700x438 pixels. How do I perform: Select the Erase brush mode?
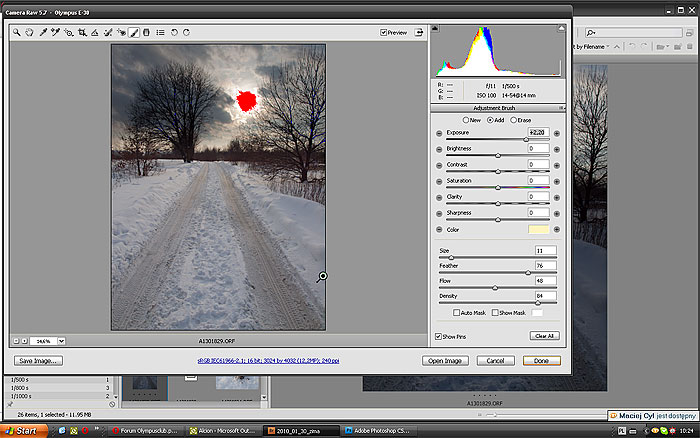pyautogui.click(x=513, y=120)
